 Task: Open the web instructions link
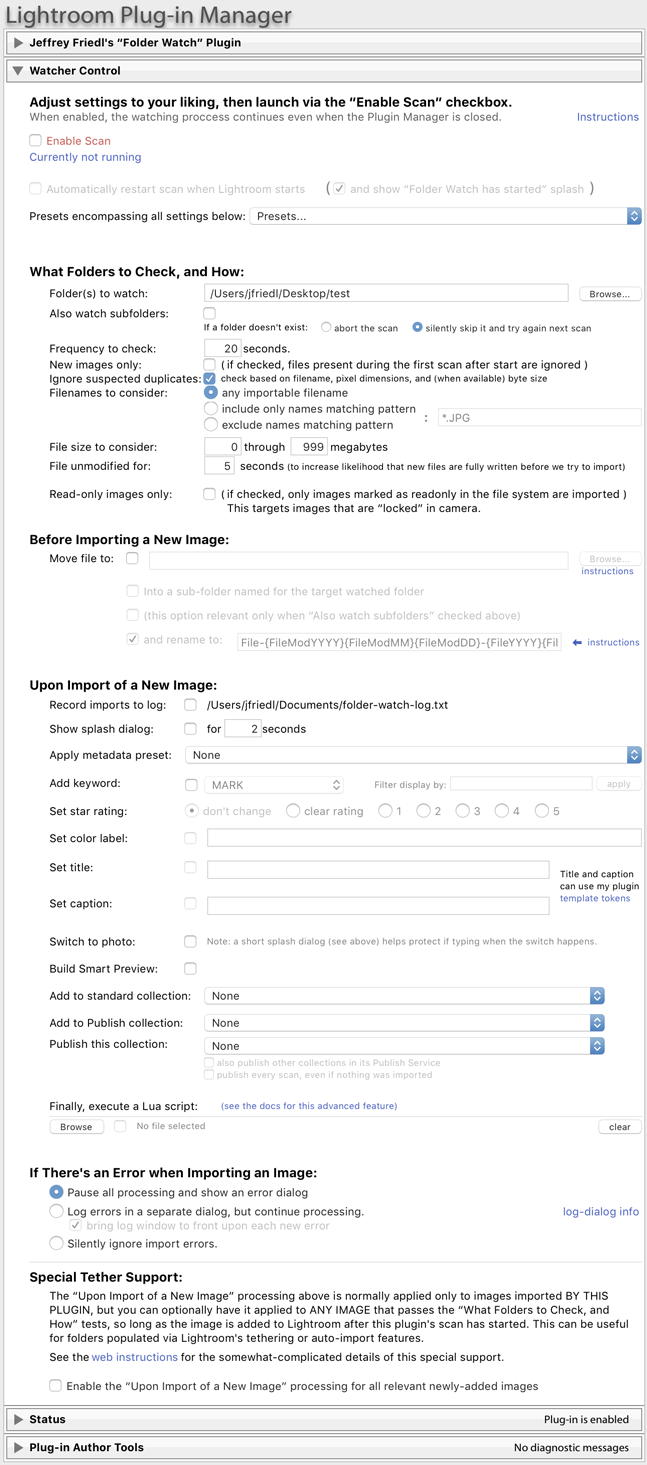pyautogui.click(x=134, y=1358)
